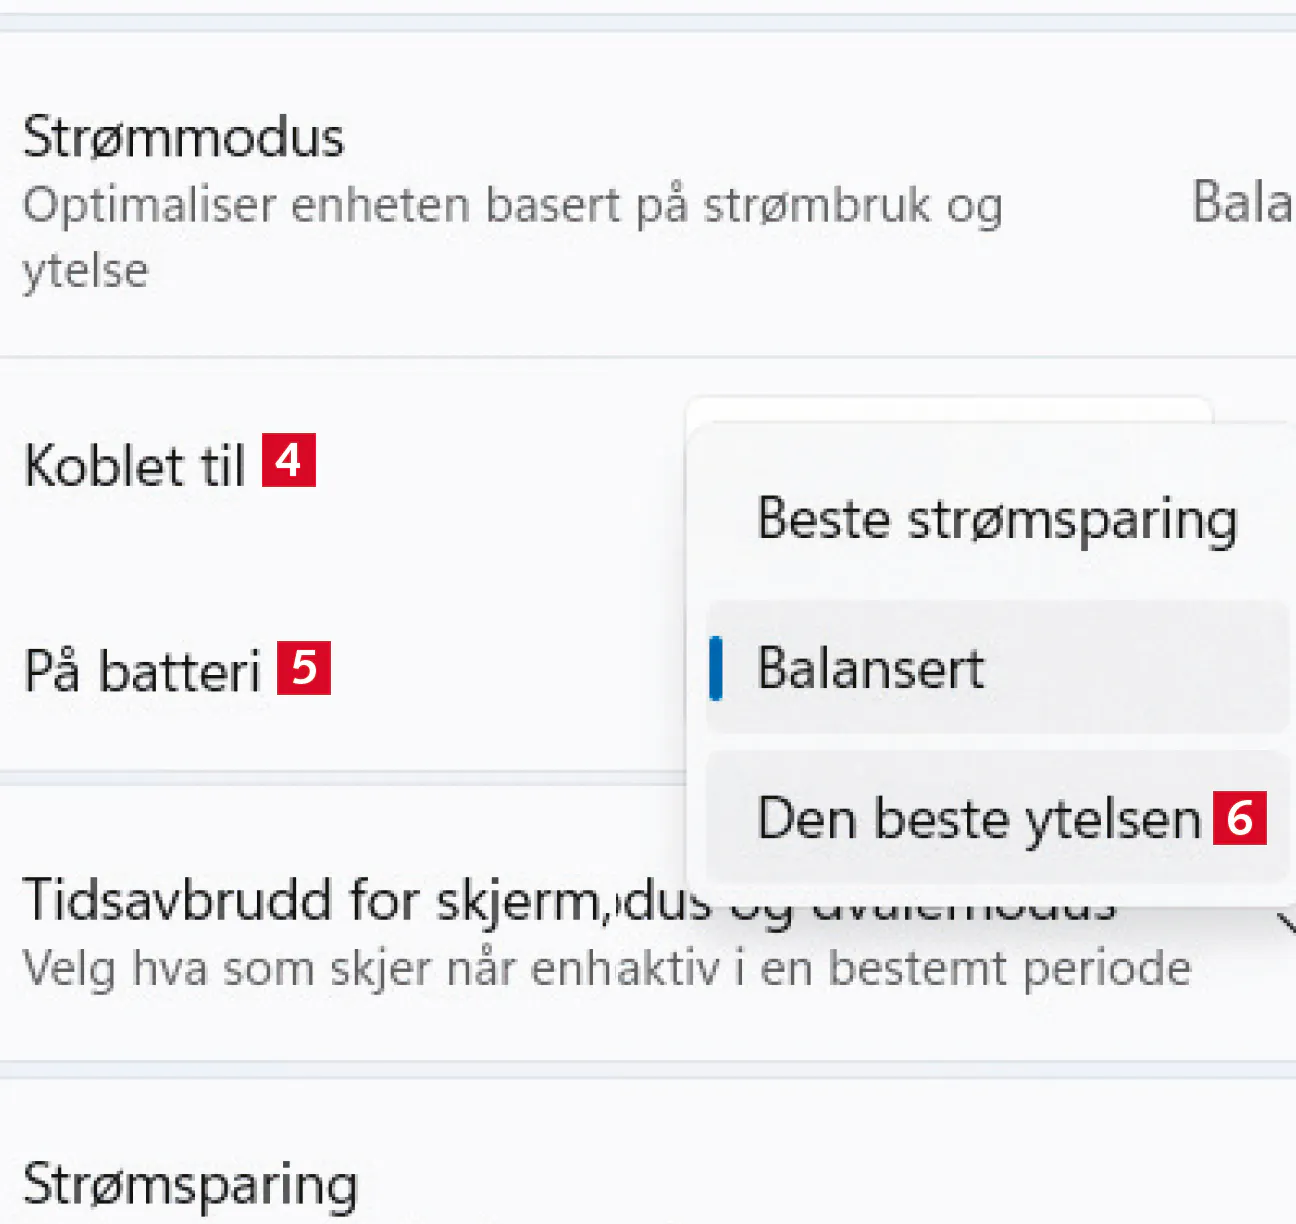Click the red number 5 badge
The width and height of the screenshot is (1296, 1224).
304,668
